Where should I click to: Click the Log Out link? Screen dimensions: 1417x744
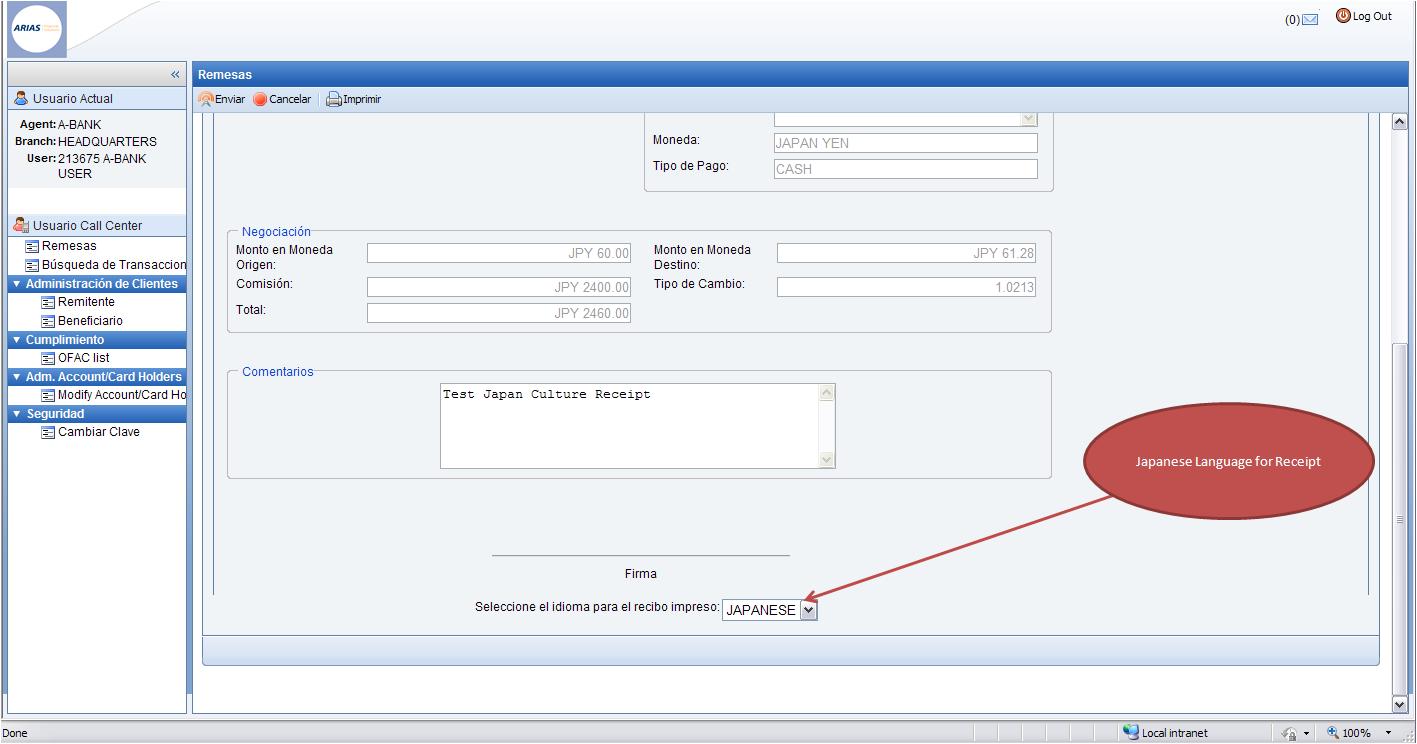coord(1372,16)
